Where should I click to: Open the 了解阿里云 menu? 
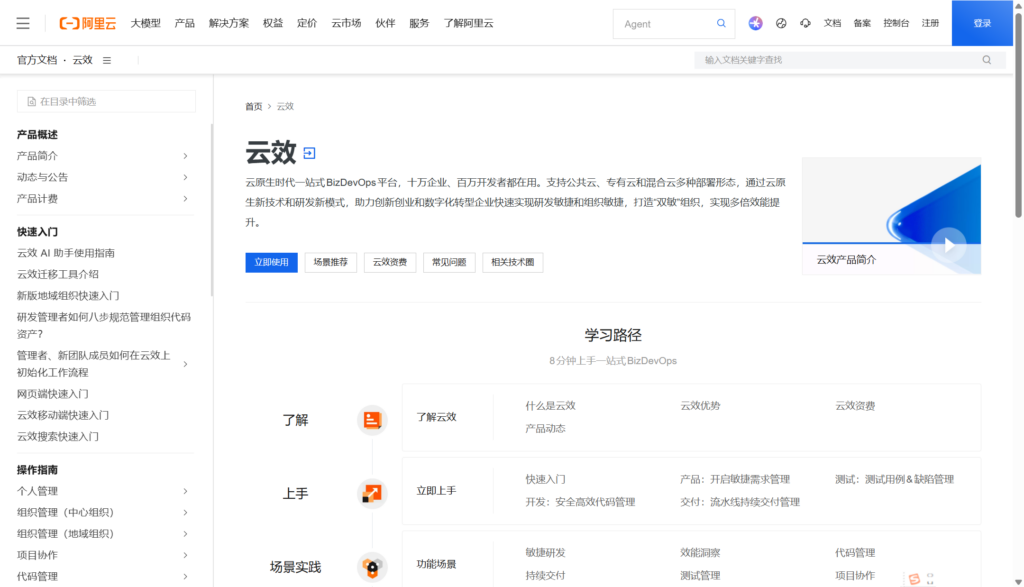tap(469, 24)
